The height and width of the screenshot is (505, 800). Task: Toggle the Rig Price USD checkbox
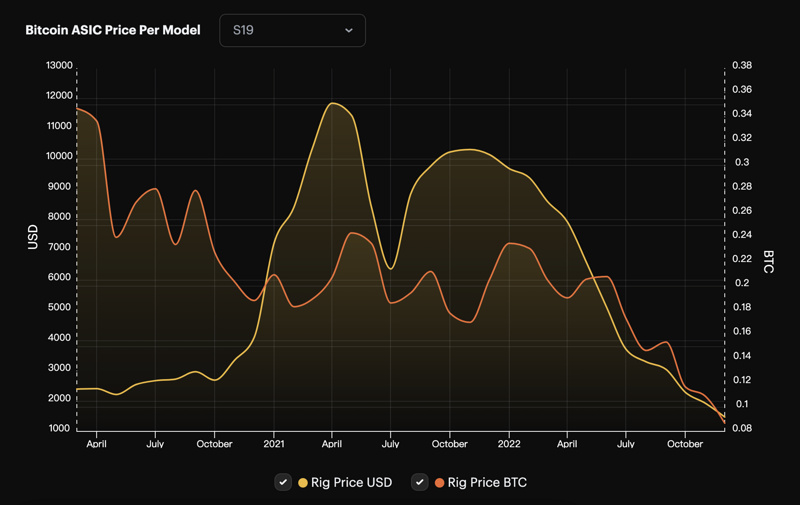pos(284,482)
